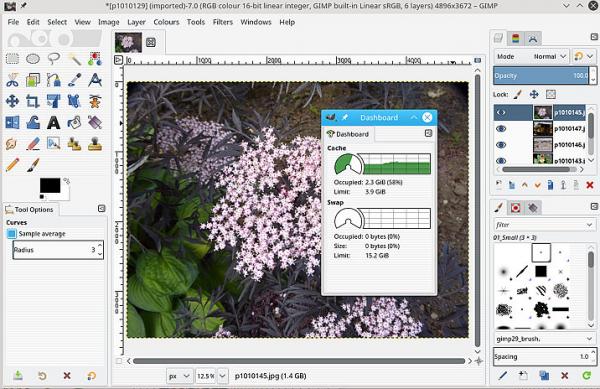
Task: Delete the selected layer with the red X
Action: click(x=590, y=186)
